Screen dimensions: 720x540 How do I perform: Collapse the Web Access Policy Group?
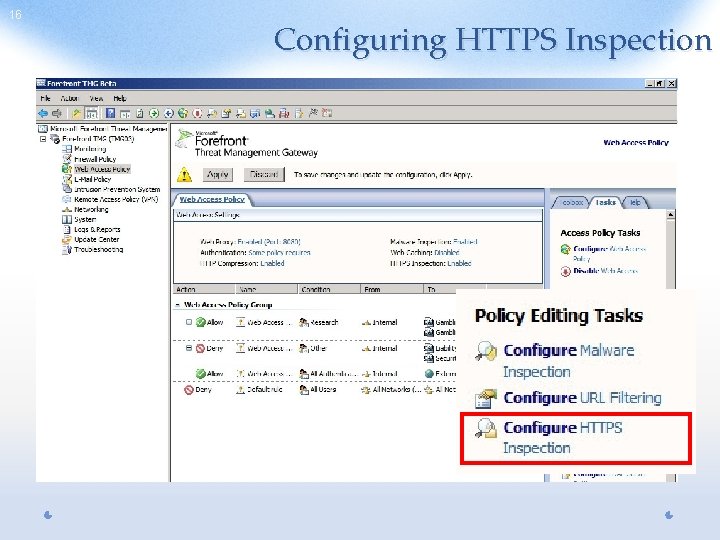tap(177, 305)
